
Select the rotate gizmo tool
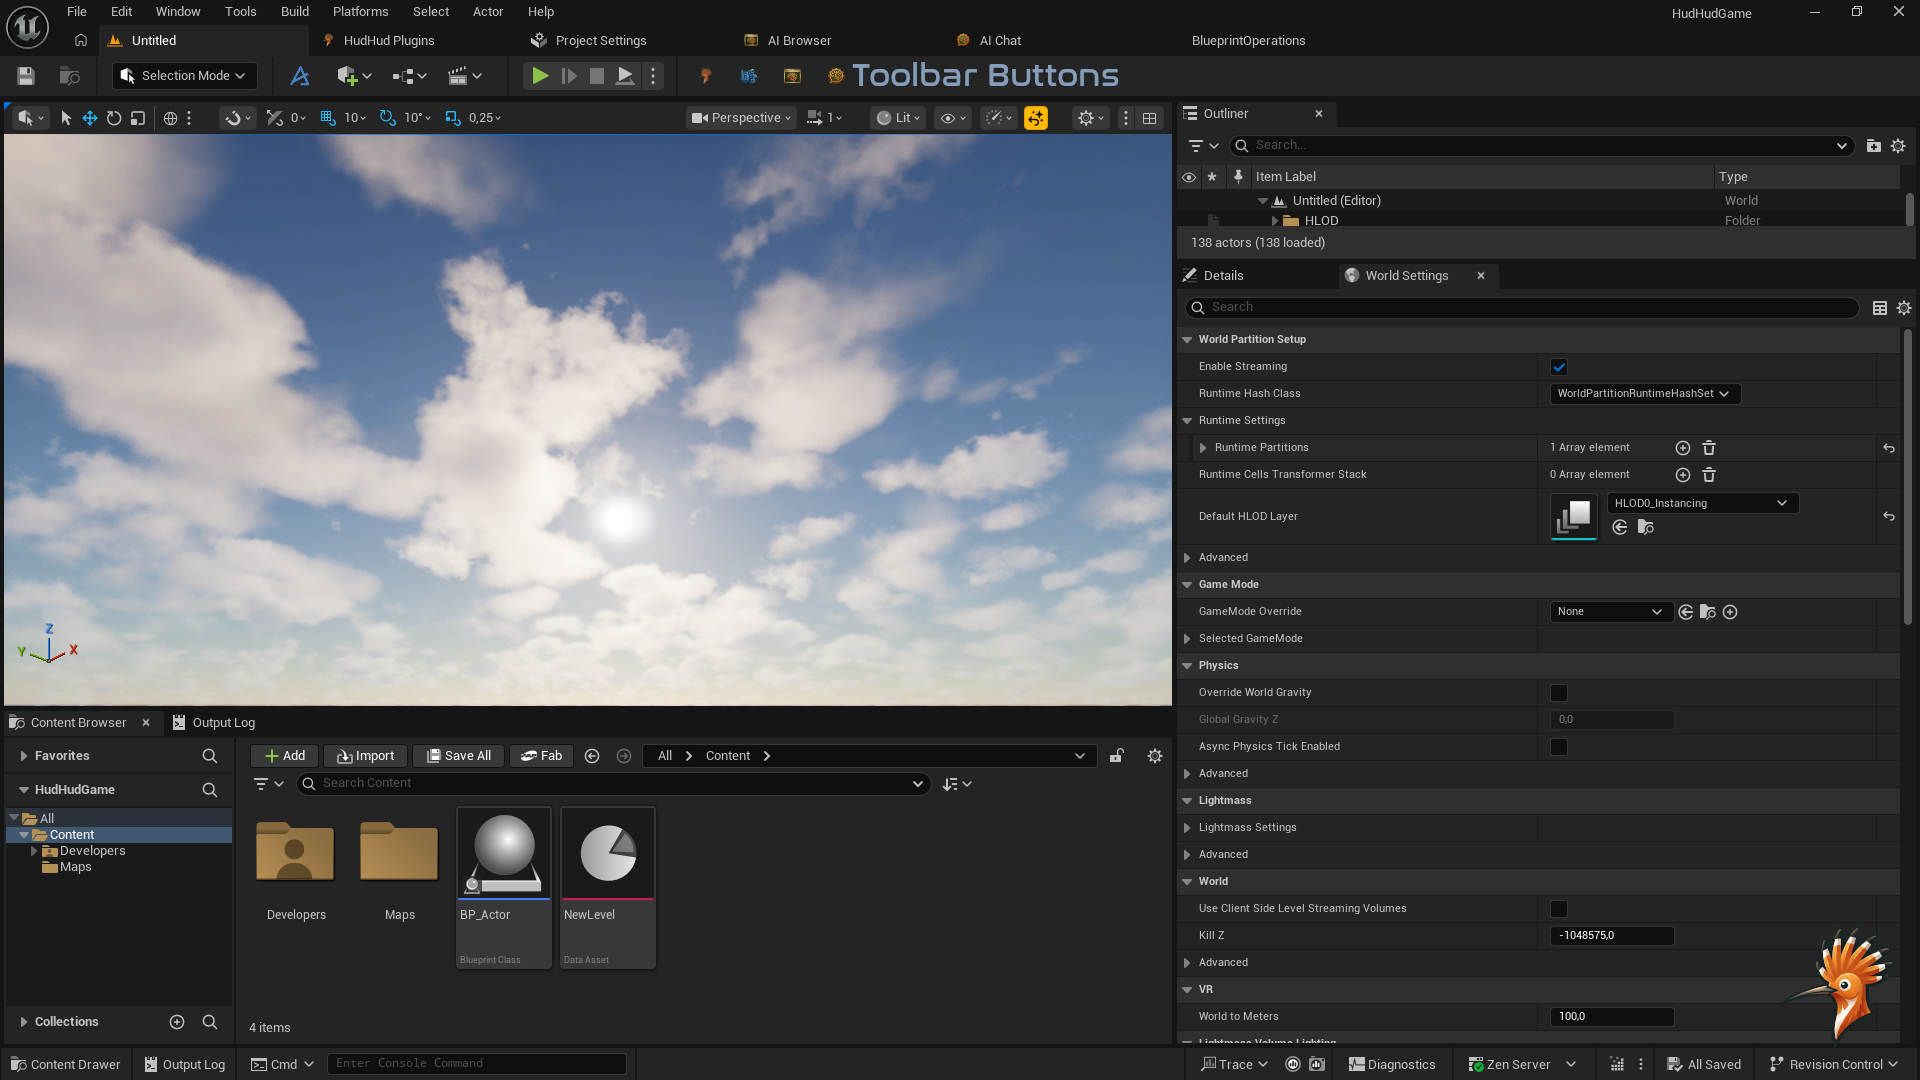[x=114, y=118]
